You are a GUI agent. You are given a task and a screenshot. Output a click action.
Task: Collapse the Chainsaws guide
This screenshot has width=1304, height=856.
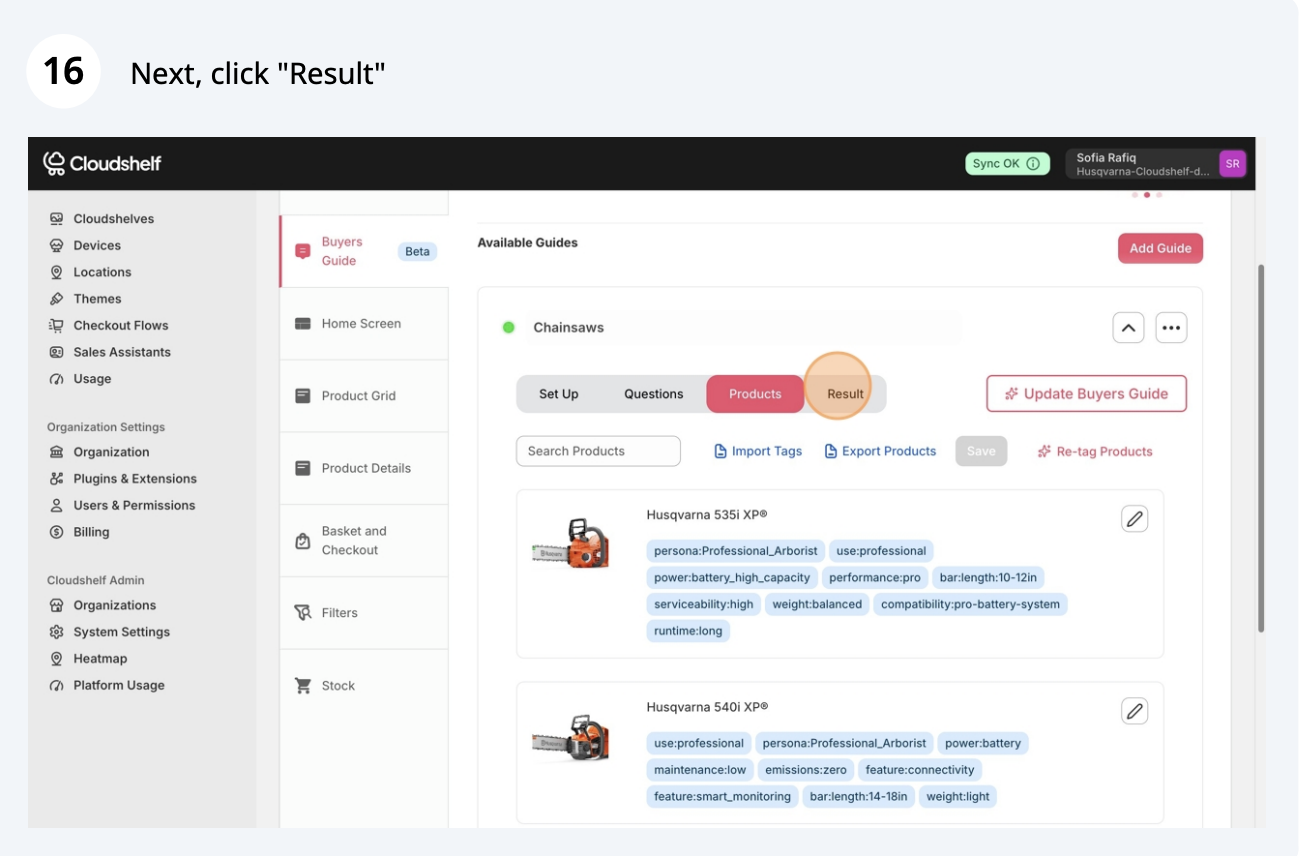tap(1128, 328)
